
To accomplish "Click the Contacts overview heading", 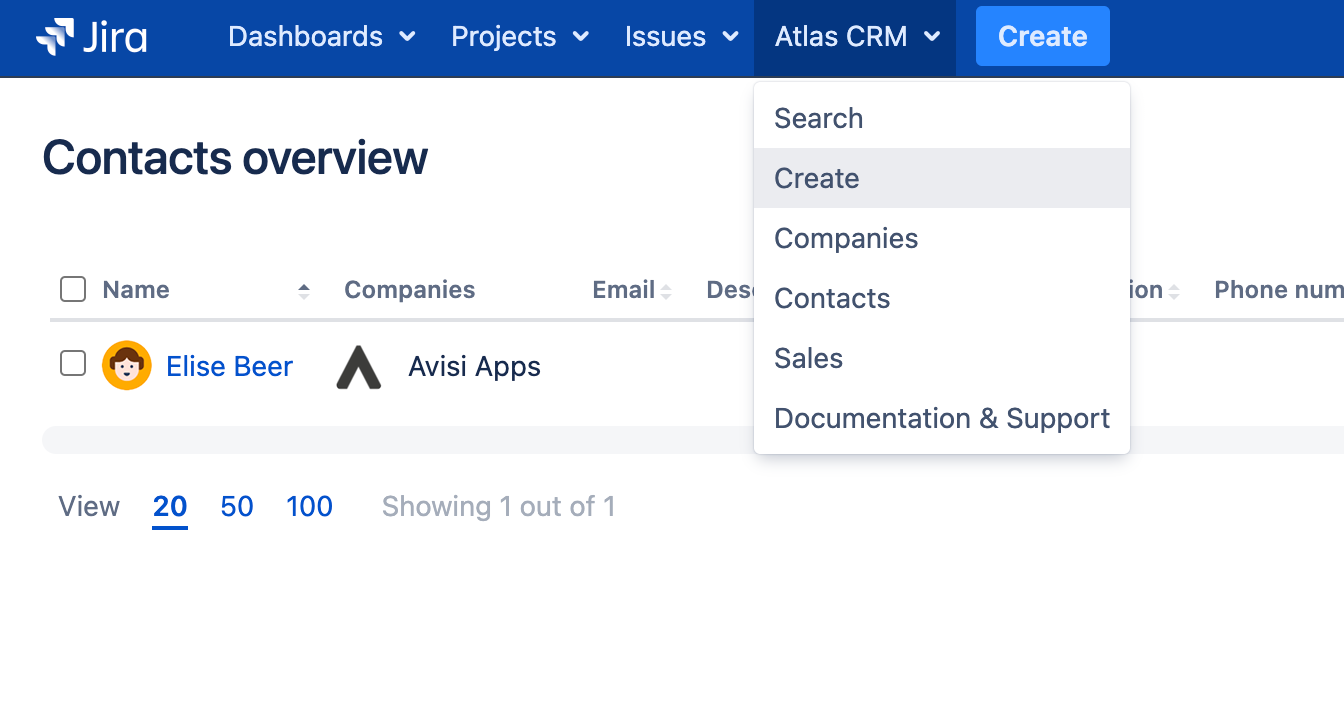I will [x=235, y=158].
